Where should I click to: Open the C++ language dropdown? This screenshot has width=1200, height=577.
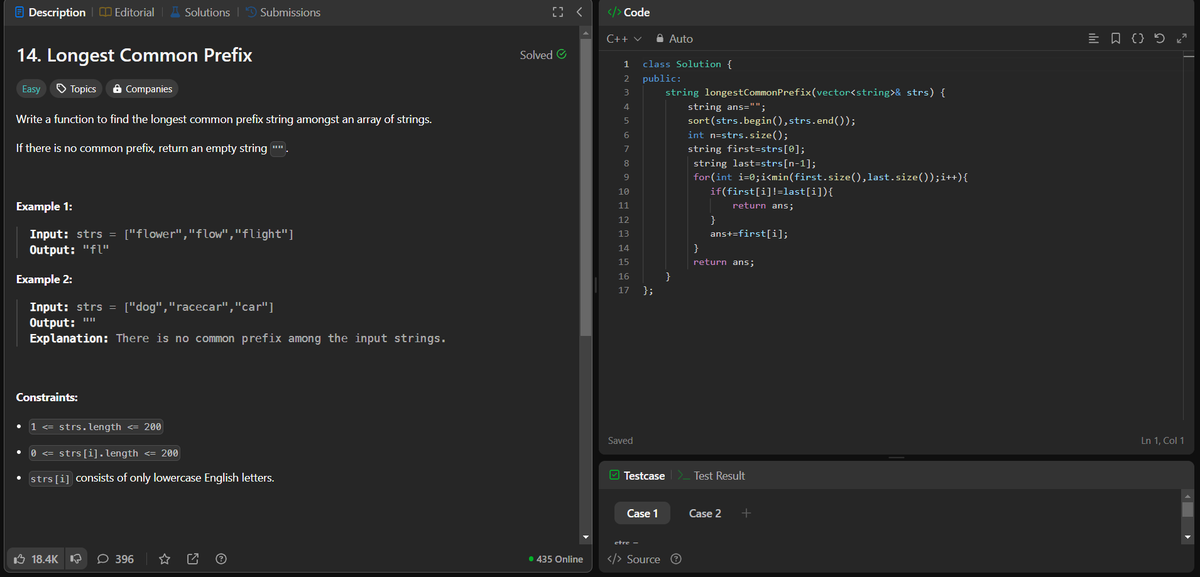tap(623, 38)
